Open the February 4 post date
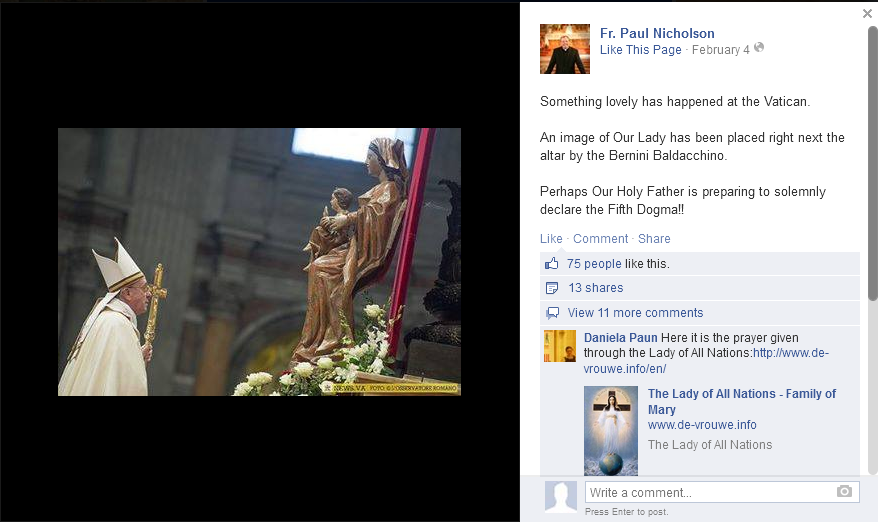The width and height of the screenshot is (878, 522). click(x=720, y=50)
